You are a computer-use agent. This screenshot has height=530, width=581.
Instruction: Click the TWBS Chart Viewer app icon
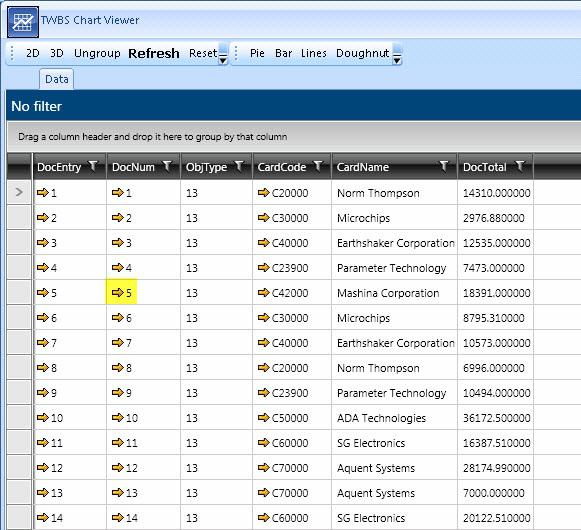tap(23, 22)
